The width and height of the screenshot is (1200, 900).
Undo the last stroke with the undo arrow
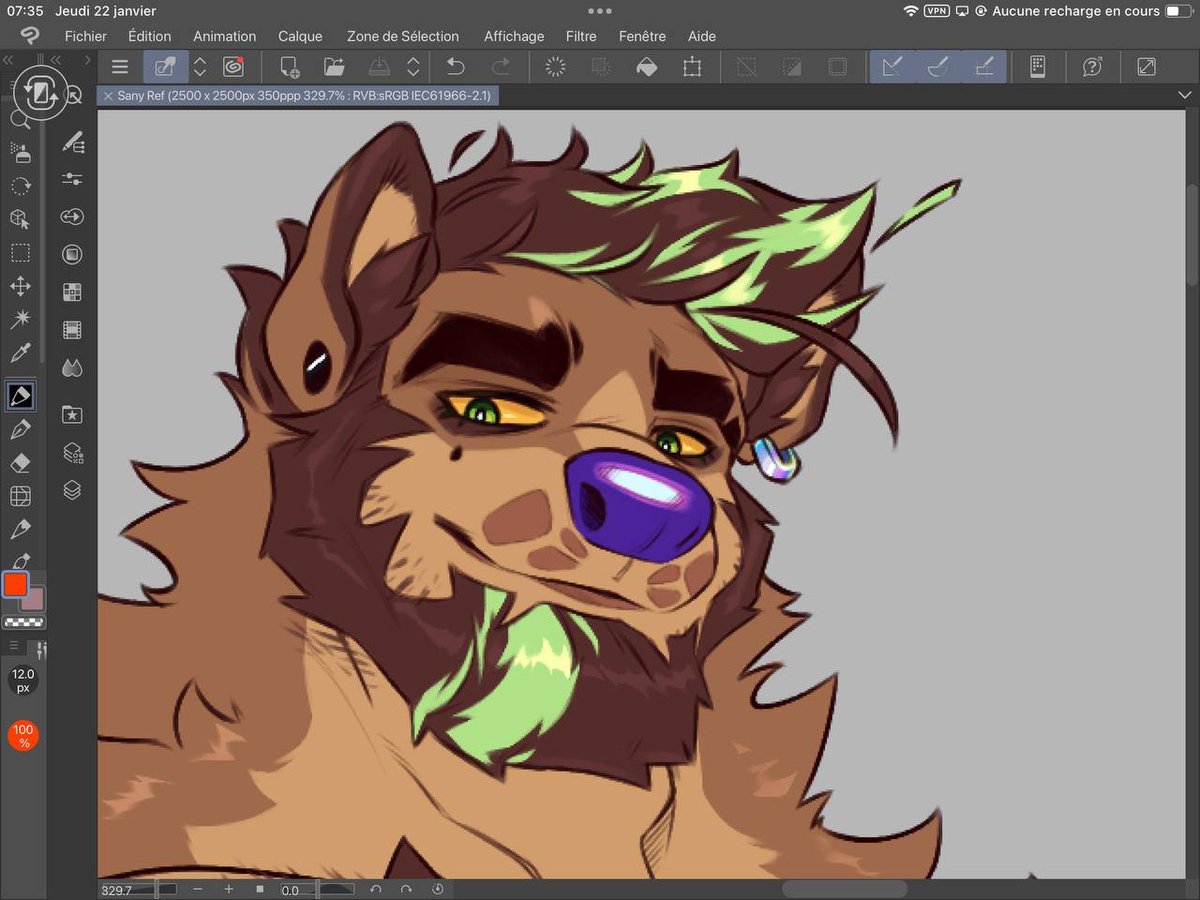click(x=455, y=66)
